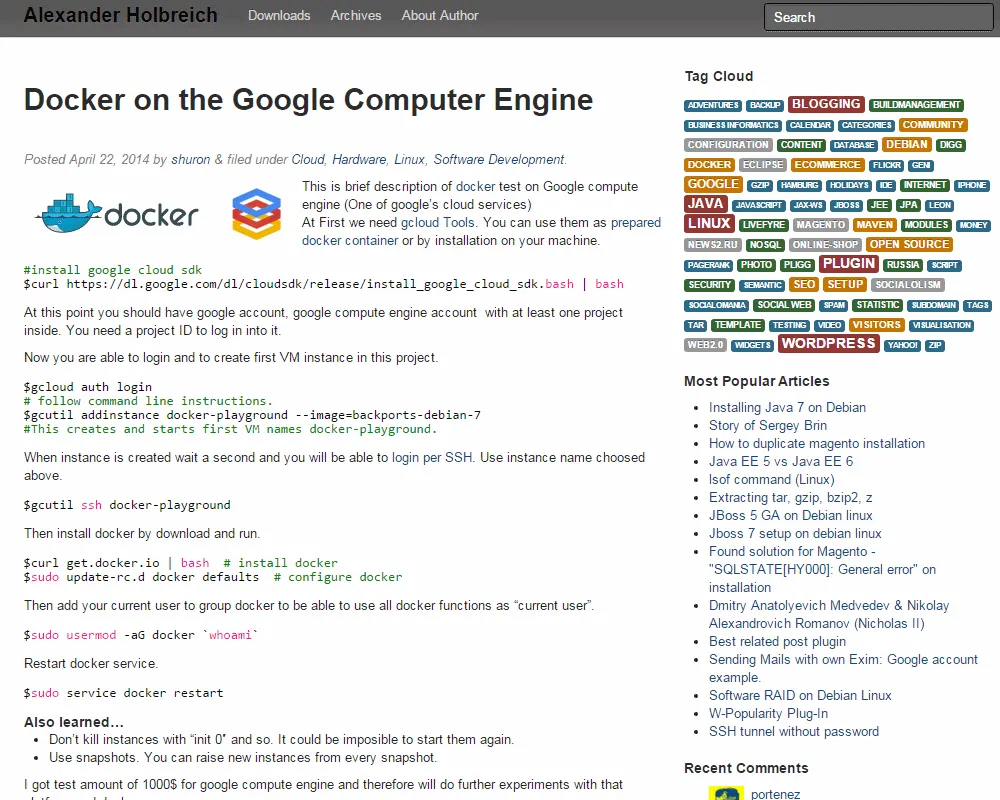1000x800 pixels.
Task: Click the Docker whale logo image
Action: click(117, 213)
